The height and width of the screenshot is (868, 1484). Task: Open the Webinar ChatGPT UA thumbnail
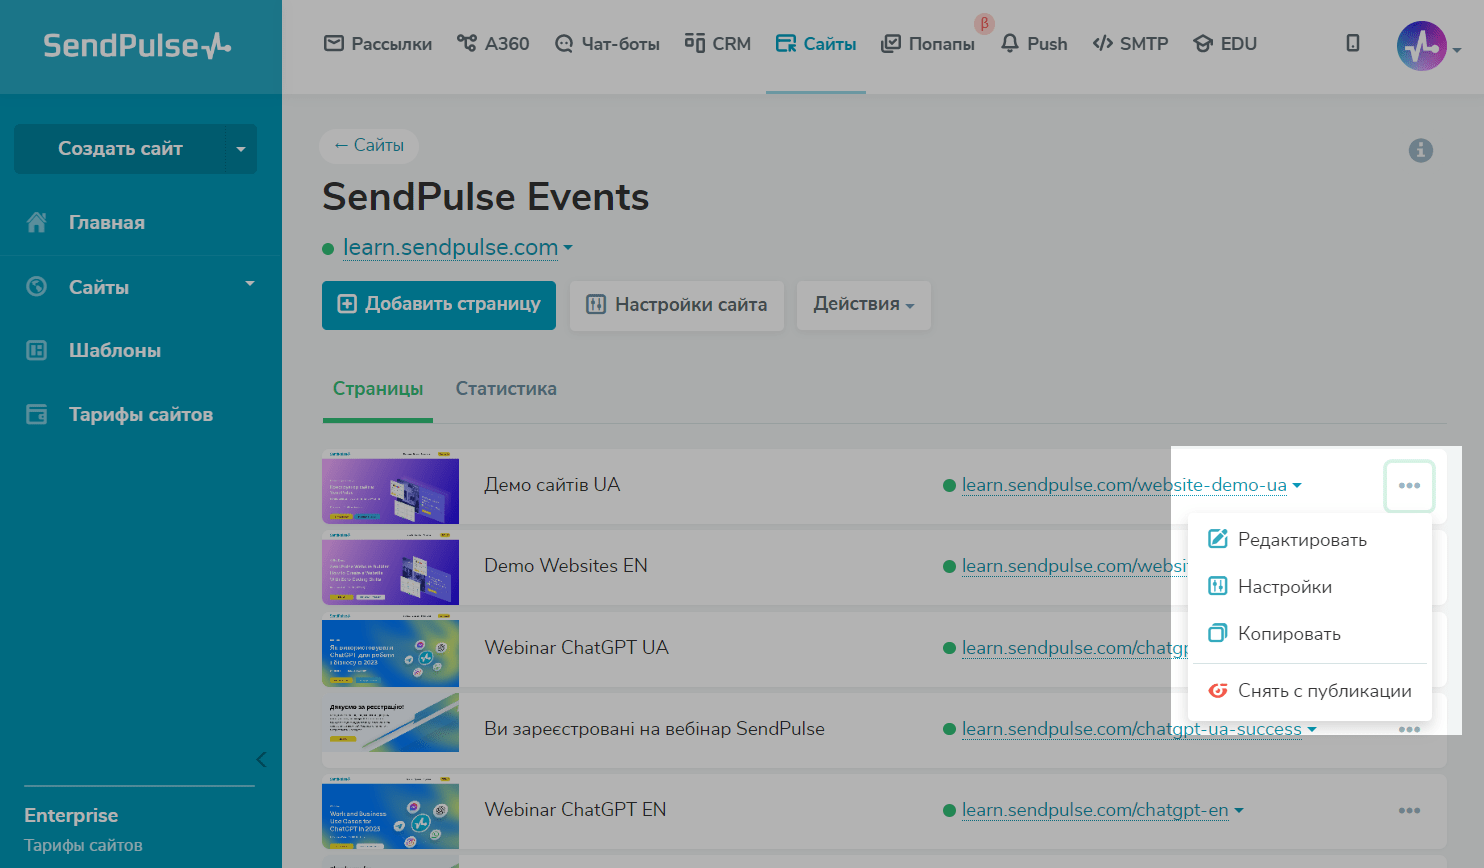[391, 649]
